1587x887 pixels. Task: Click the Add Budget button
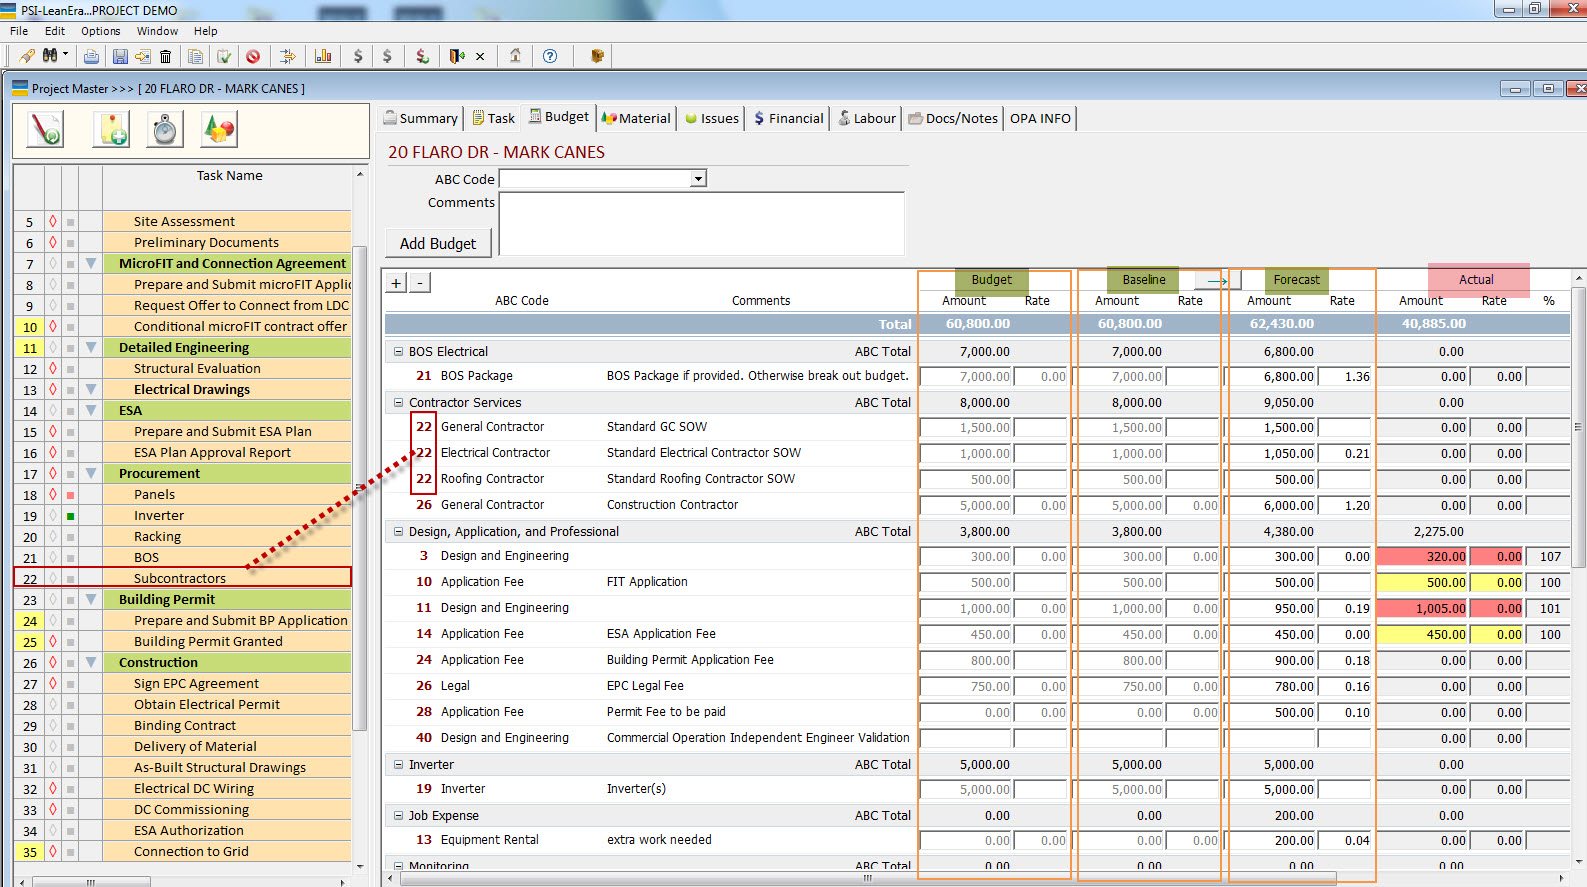438,243
